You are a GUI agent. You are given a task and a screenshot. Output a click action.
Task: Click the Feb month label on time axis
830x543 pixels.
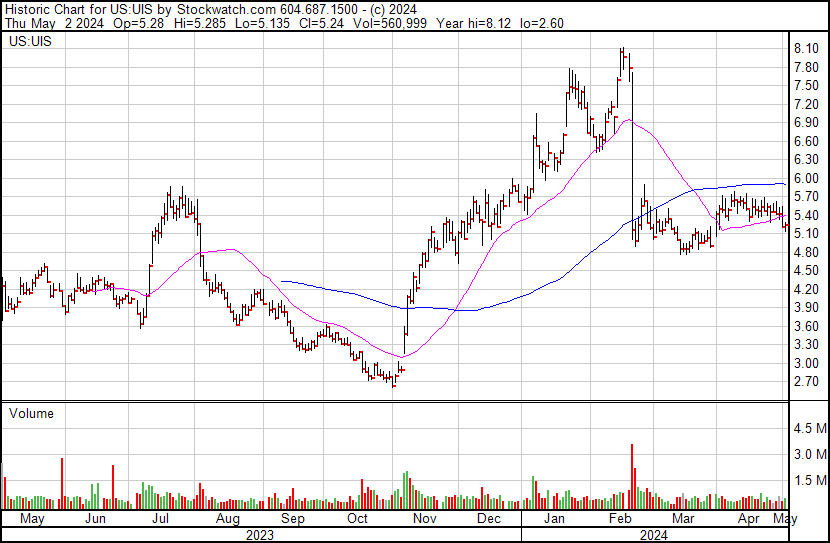click(619, 520)
